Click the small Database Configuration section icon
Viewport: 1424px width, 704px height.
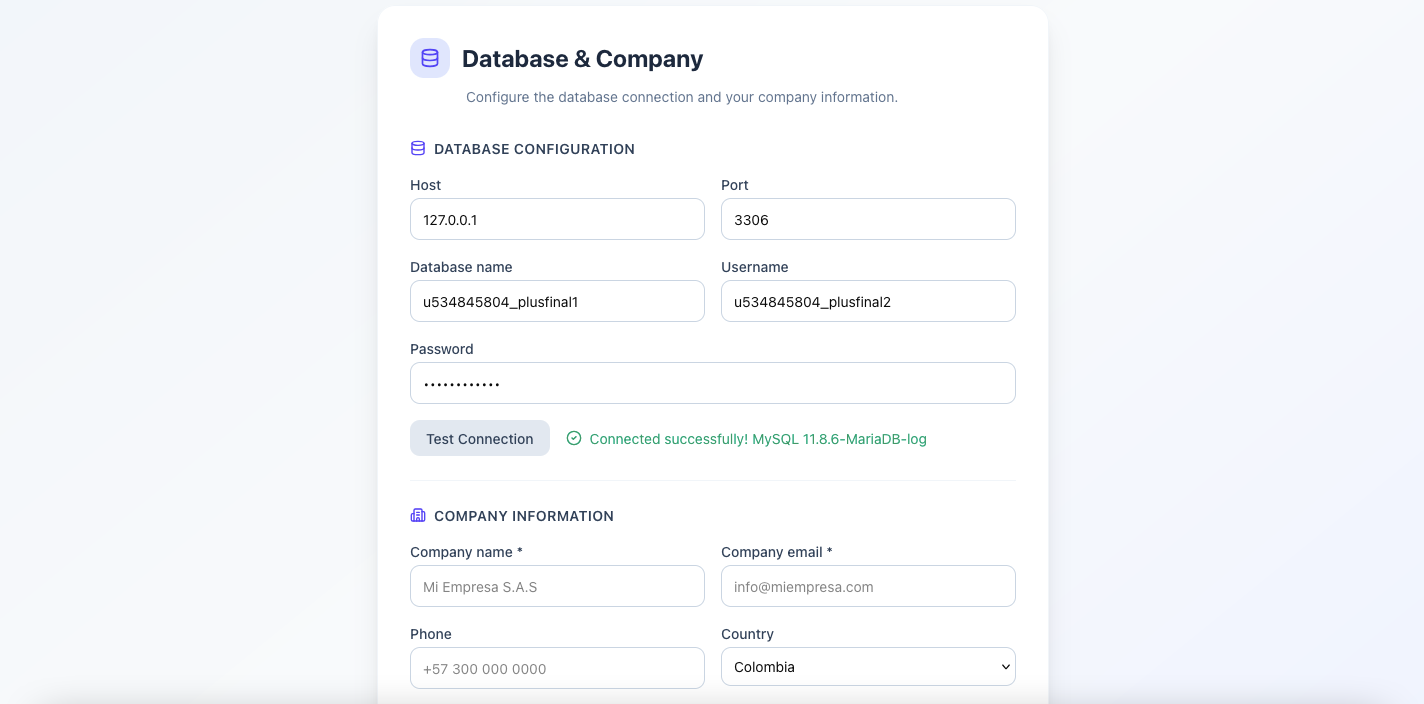[x=418, y=148]
